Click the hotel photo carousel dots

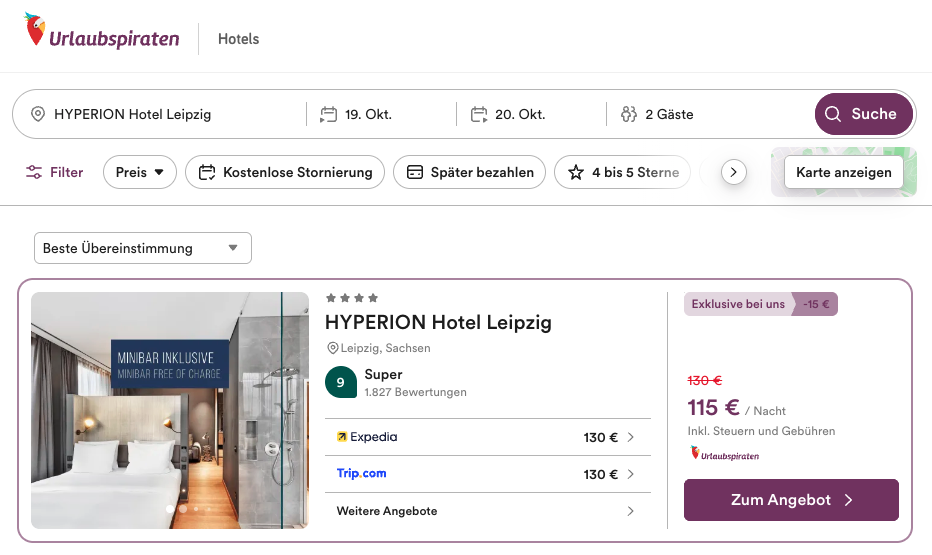pos(182,509)
